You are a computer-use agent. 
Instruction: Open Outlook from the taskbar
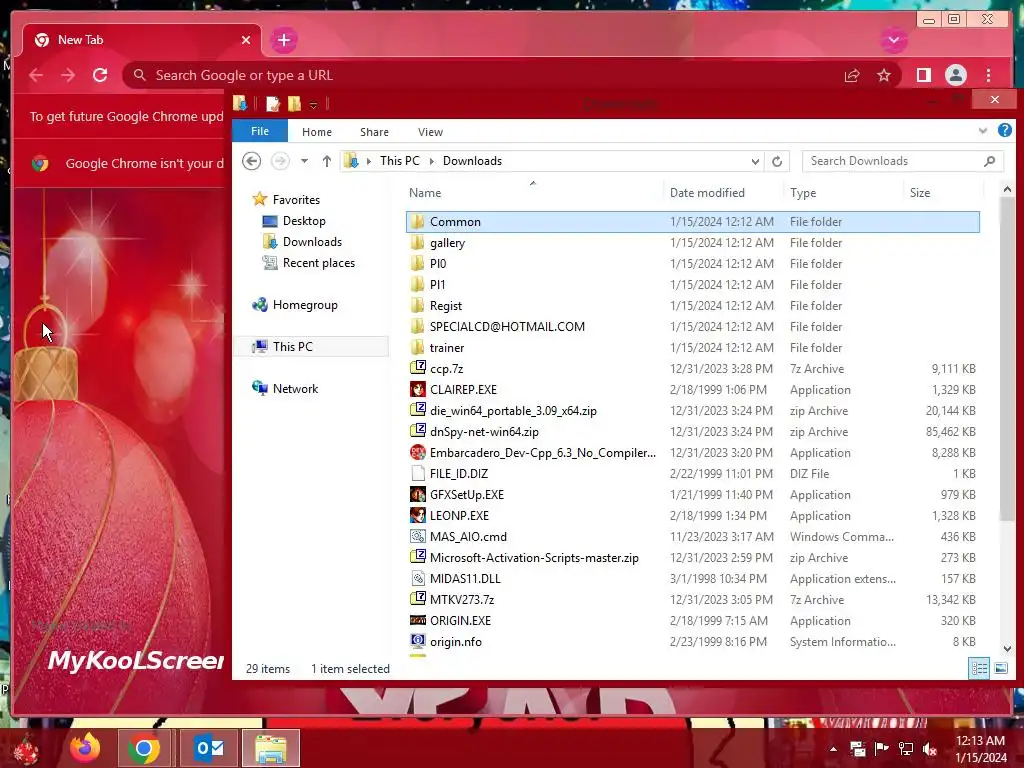point(210,748)
